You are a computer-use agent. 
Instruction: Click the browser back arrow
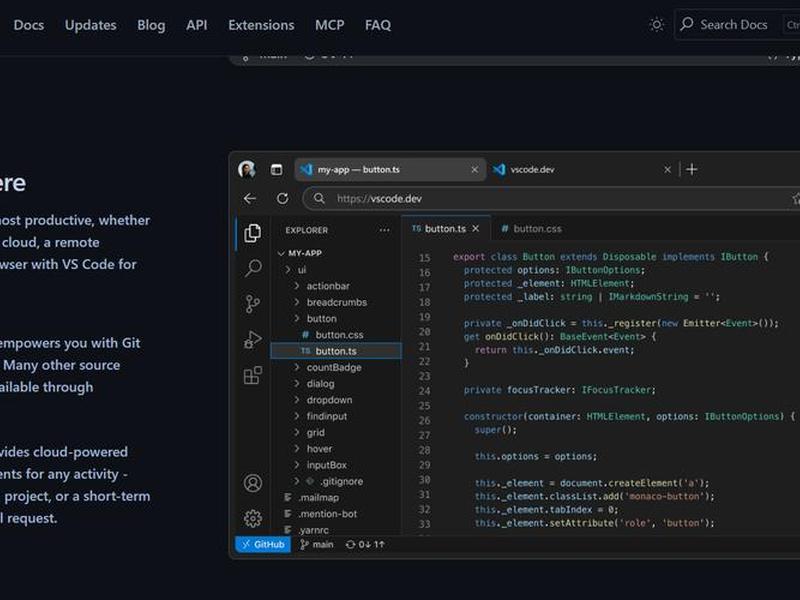pyautogui.click(x=249, y=198)
